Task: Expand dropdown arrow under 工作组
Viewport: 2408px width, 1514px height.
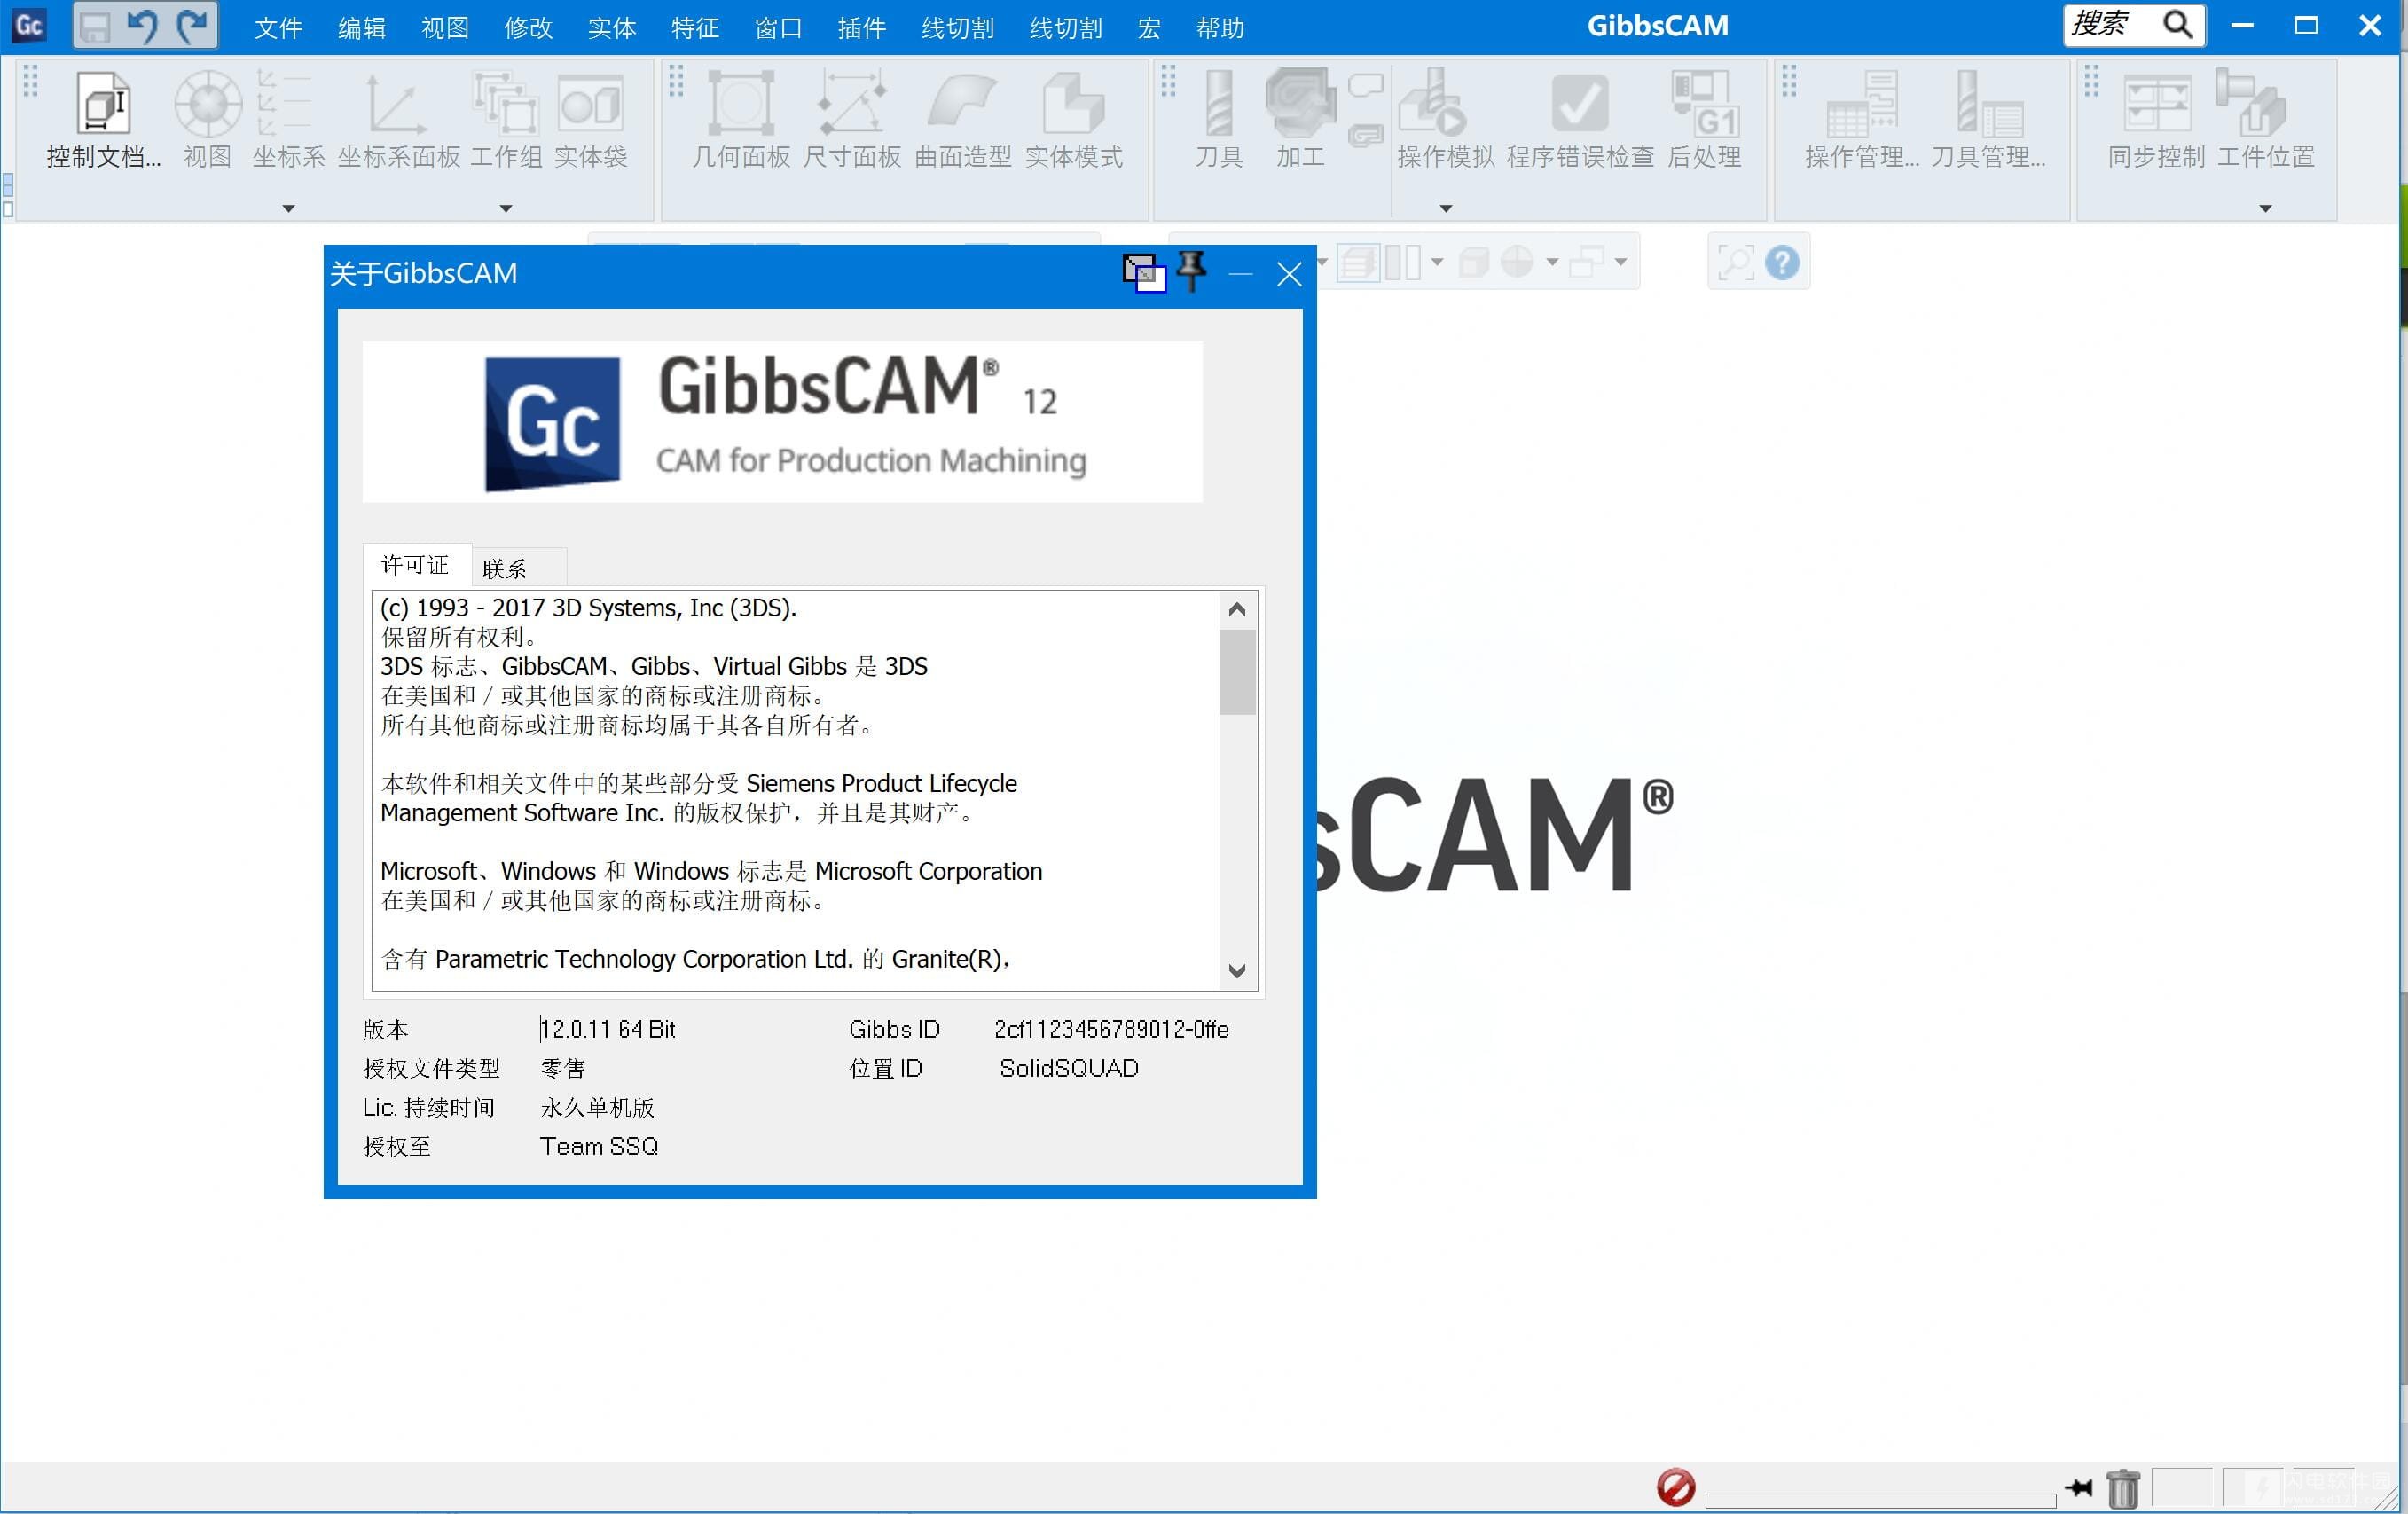Action: point(506,208)
